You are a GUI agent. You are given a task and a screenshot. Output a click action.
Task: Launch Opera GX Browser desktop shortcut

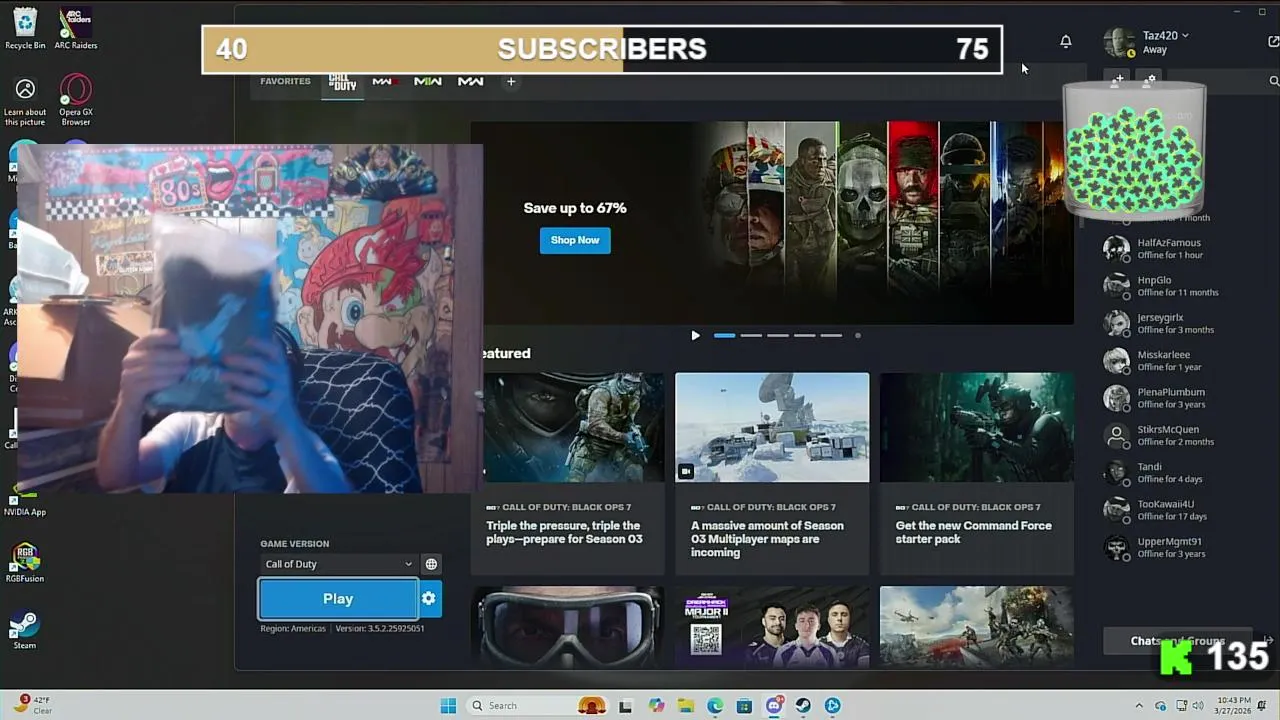point(76,101)
